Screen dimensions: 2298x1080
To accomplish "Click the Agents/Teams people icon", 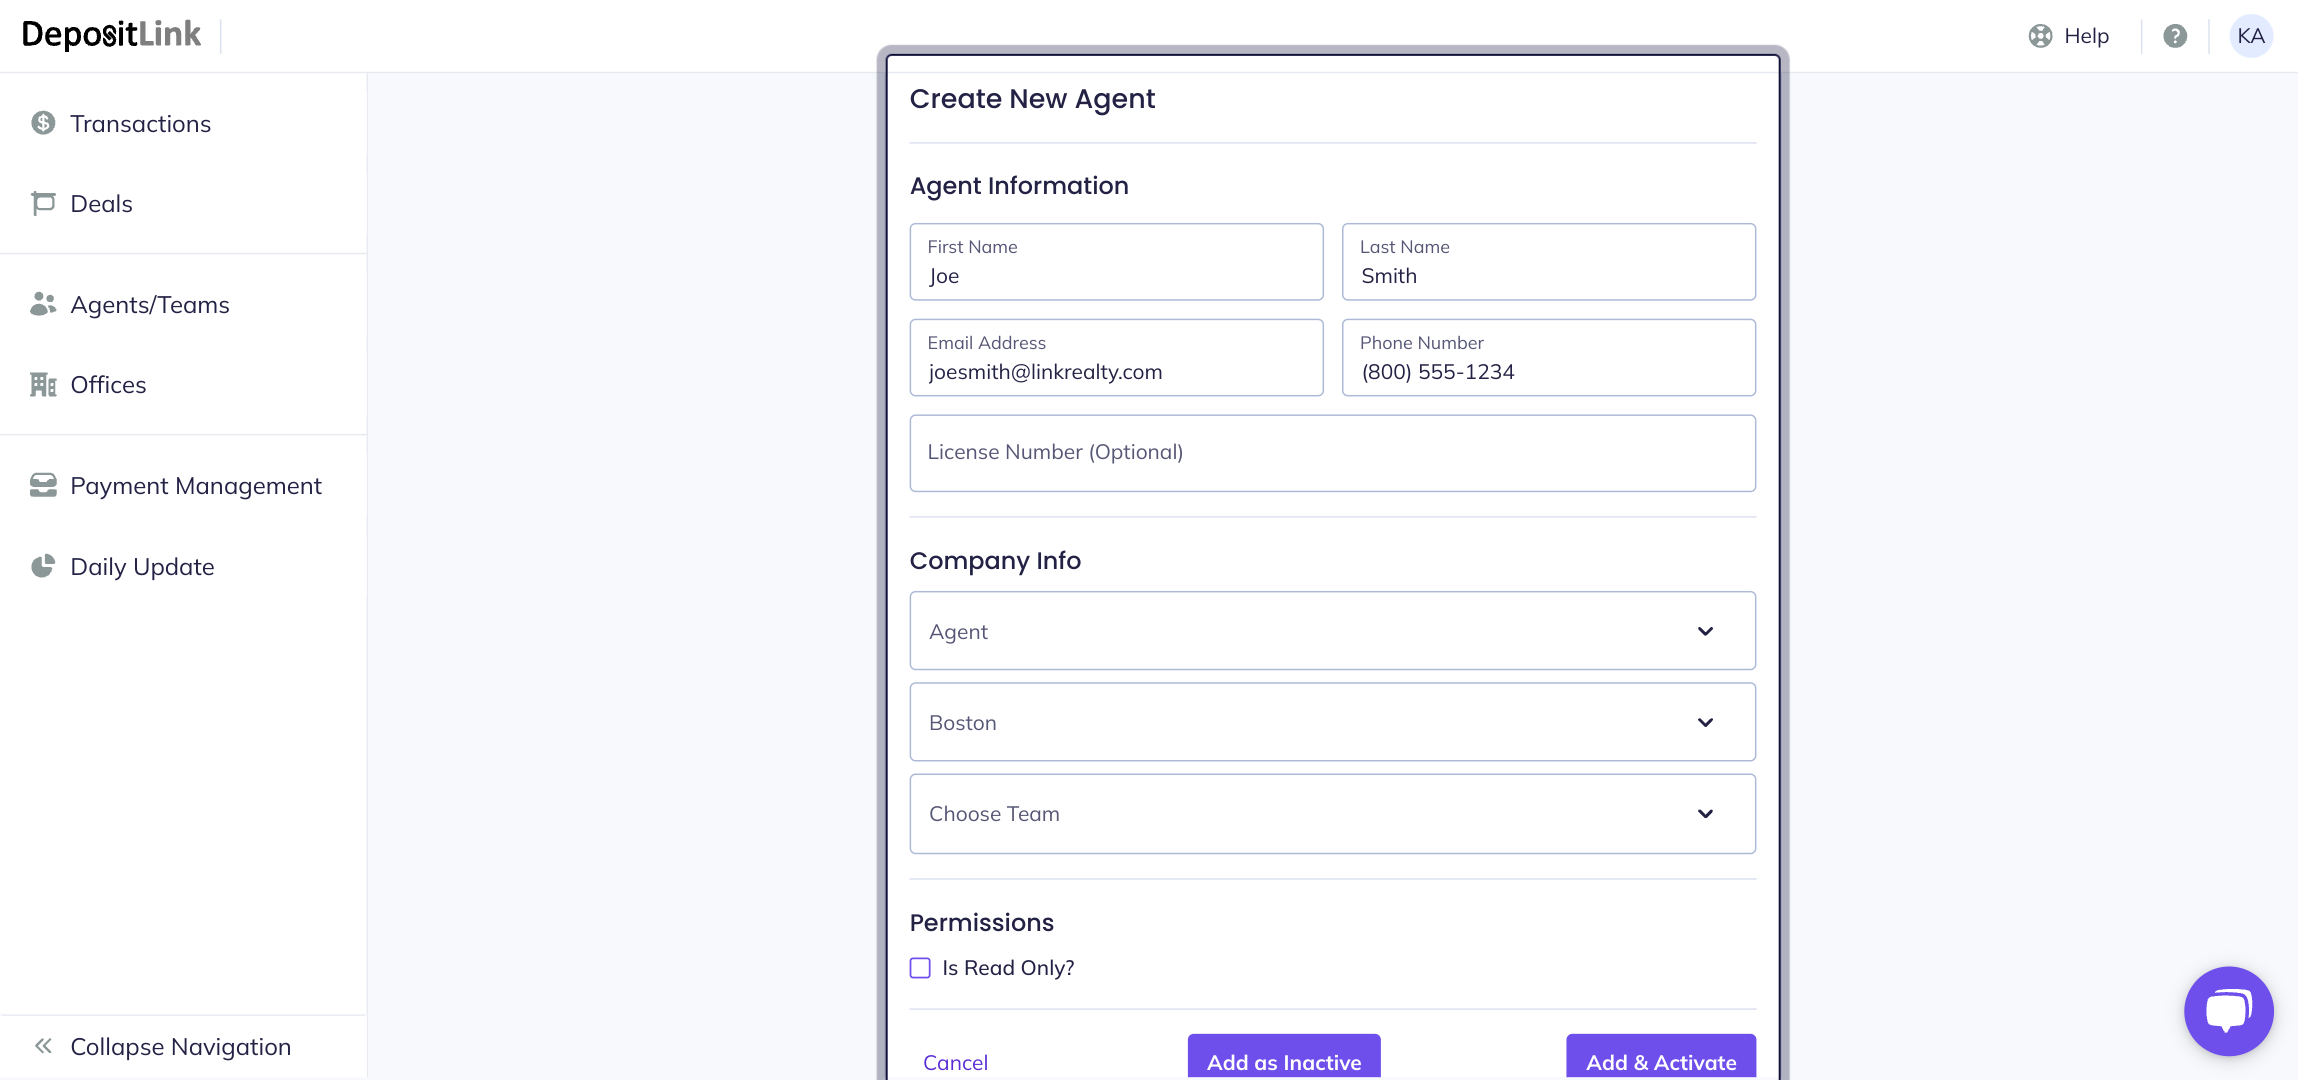I will point(43,304).
